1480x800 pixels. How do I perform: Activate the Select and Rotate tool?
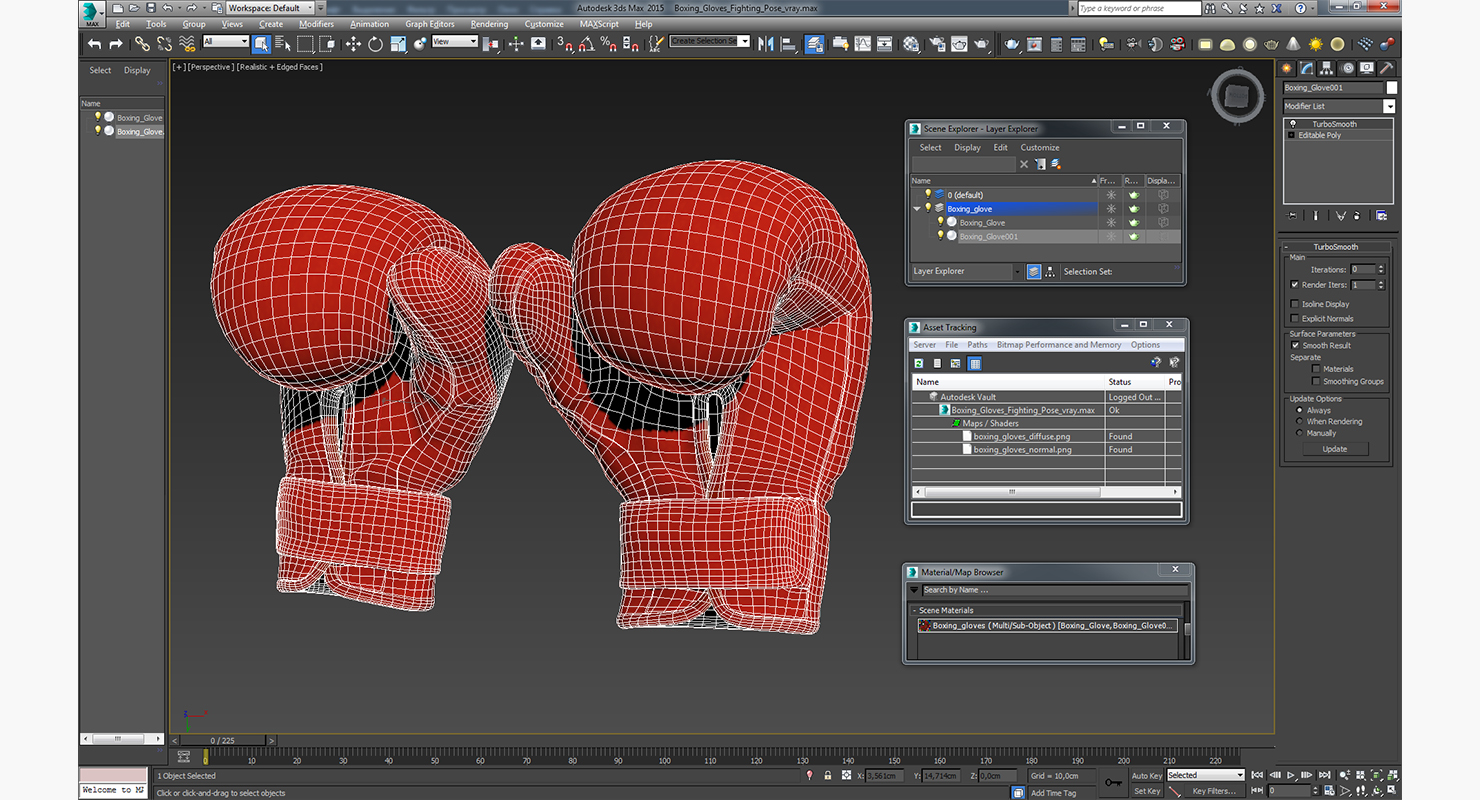click(x=375, y=44)
